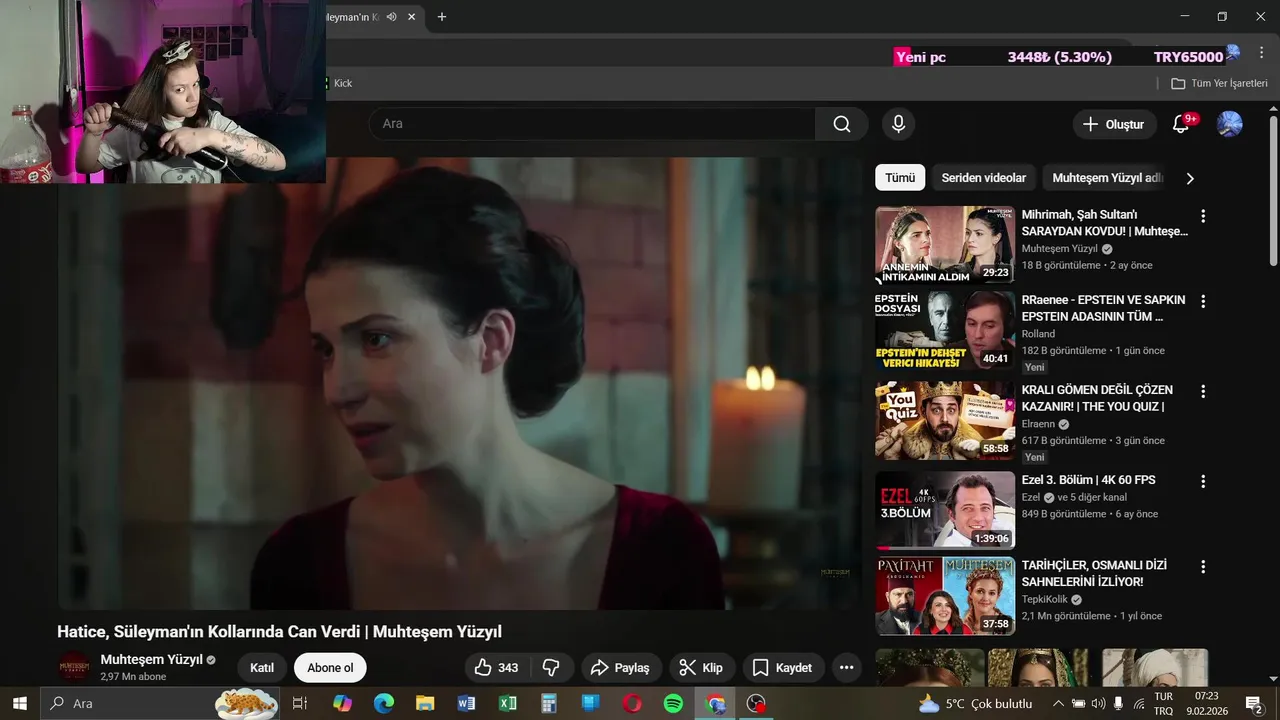Start voice search with microphone icon
Screen dimensions: 1280x720
pyautogui.click(x=898, y=124)
